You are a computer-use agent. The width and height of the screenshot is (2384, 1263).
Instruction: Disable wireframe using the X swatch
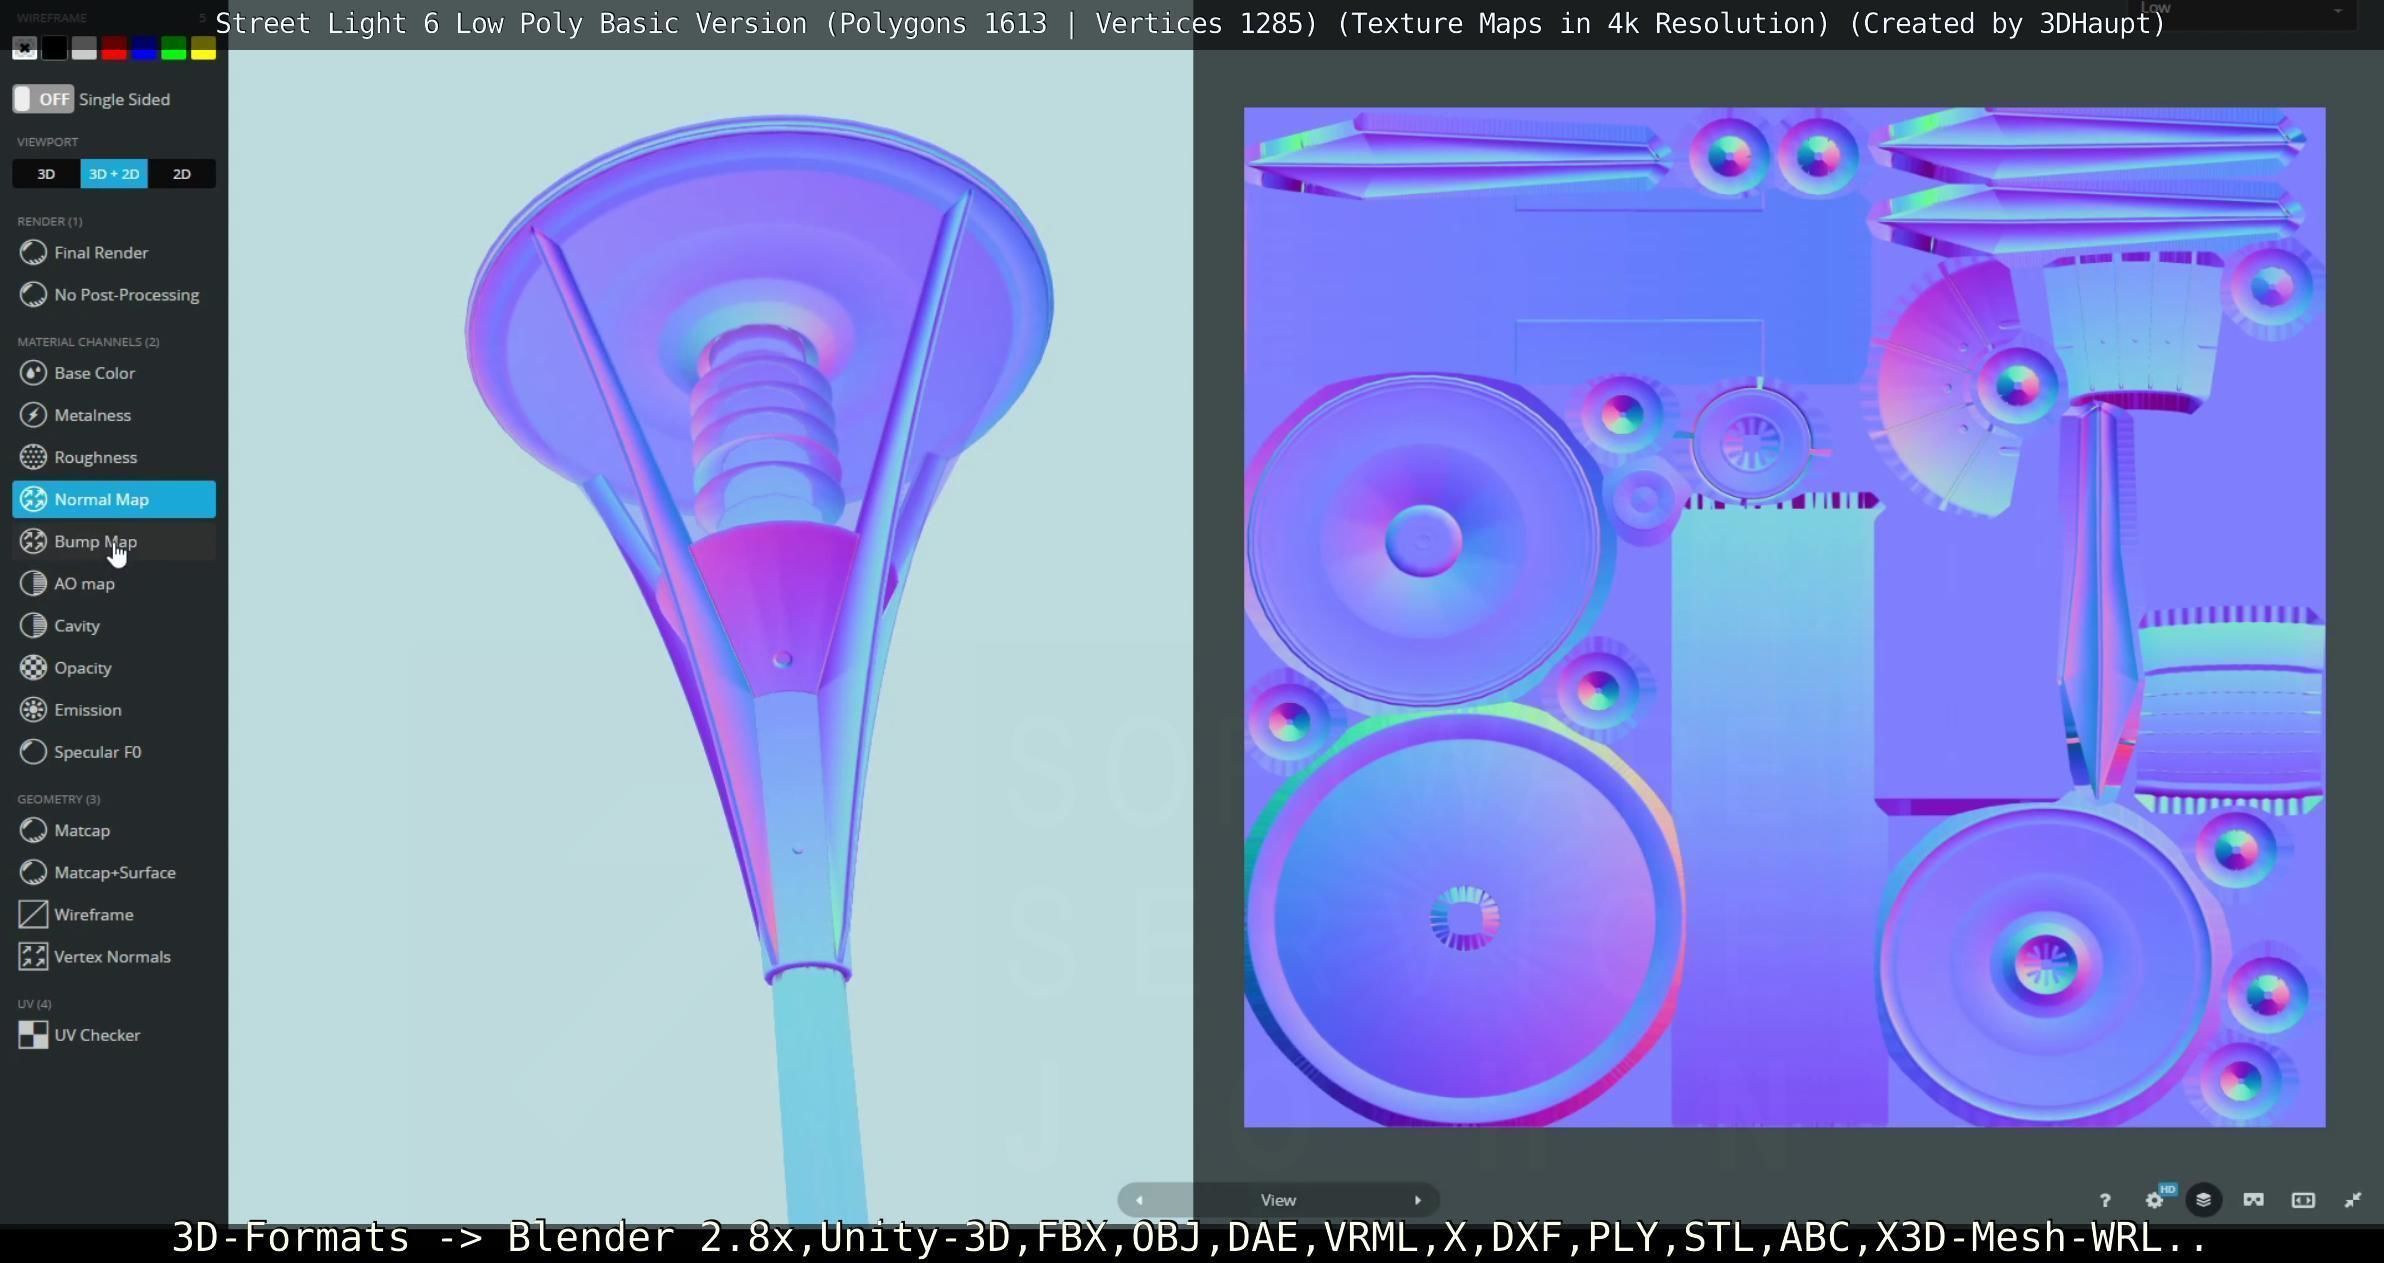pos(25,48)
